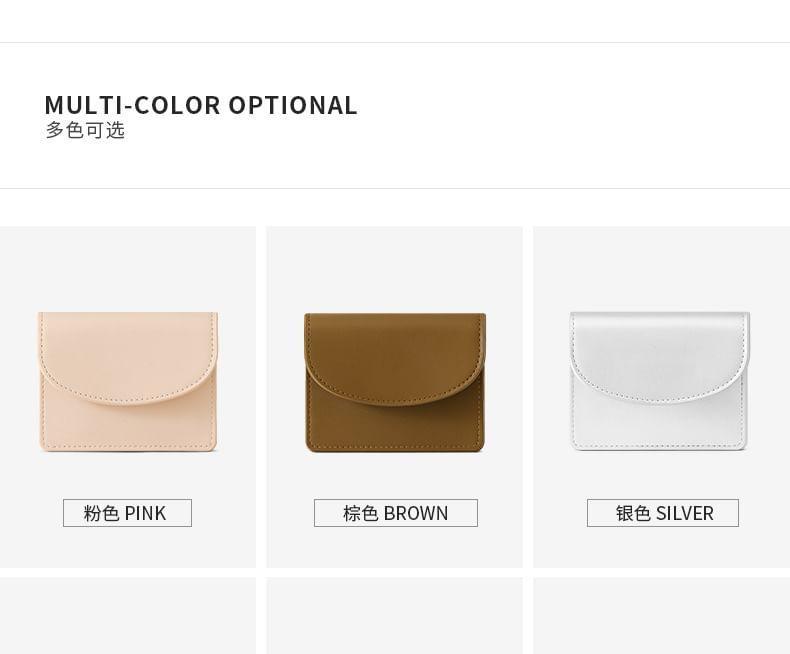Click the 粉色 PINK label box
790x654 pixels.
click(x=127, y=513)
